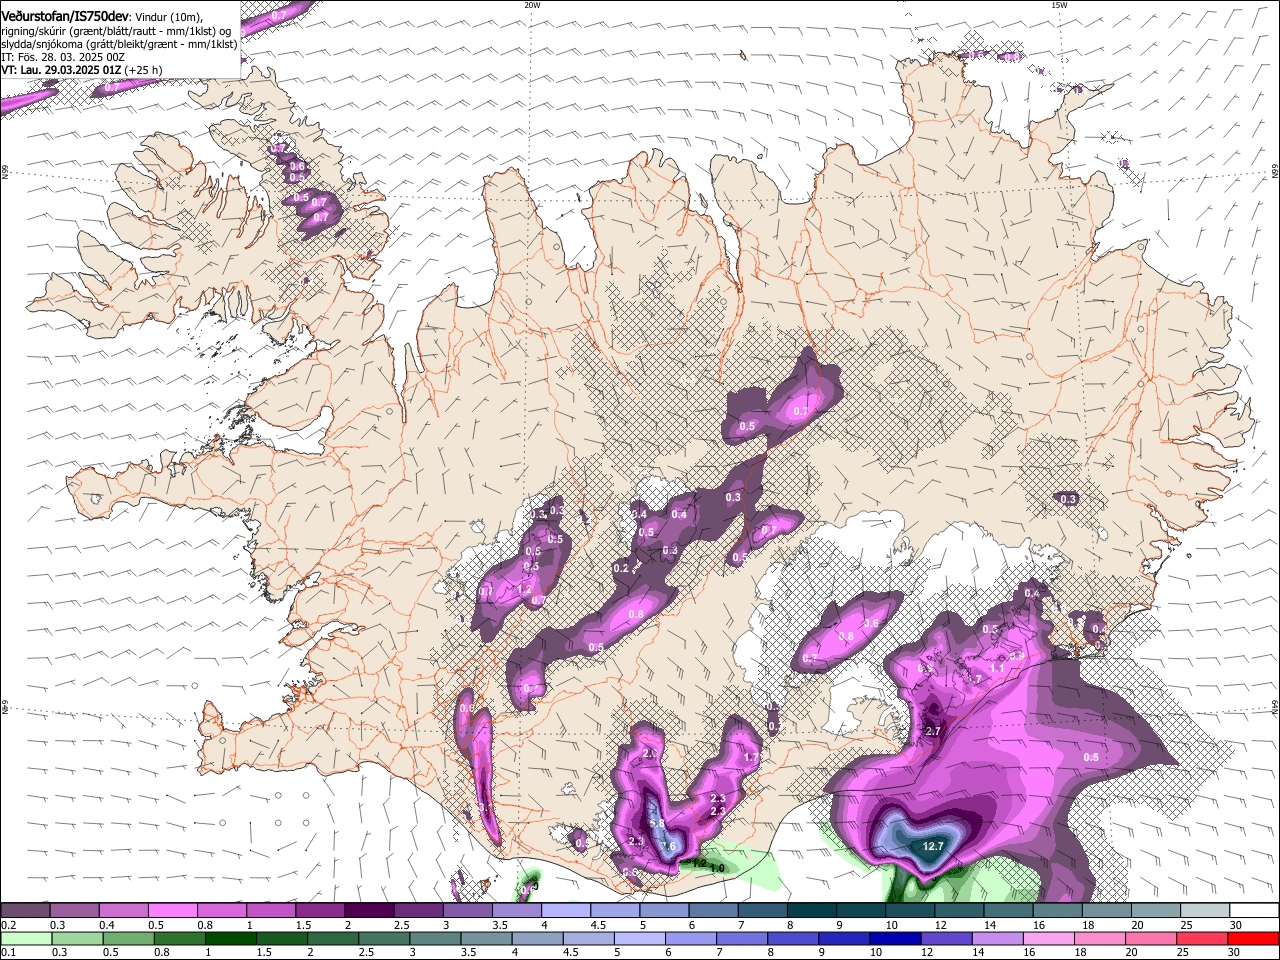Click the 15W longitude label
The image size is (1280, 960).
point(1059,5)
